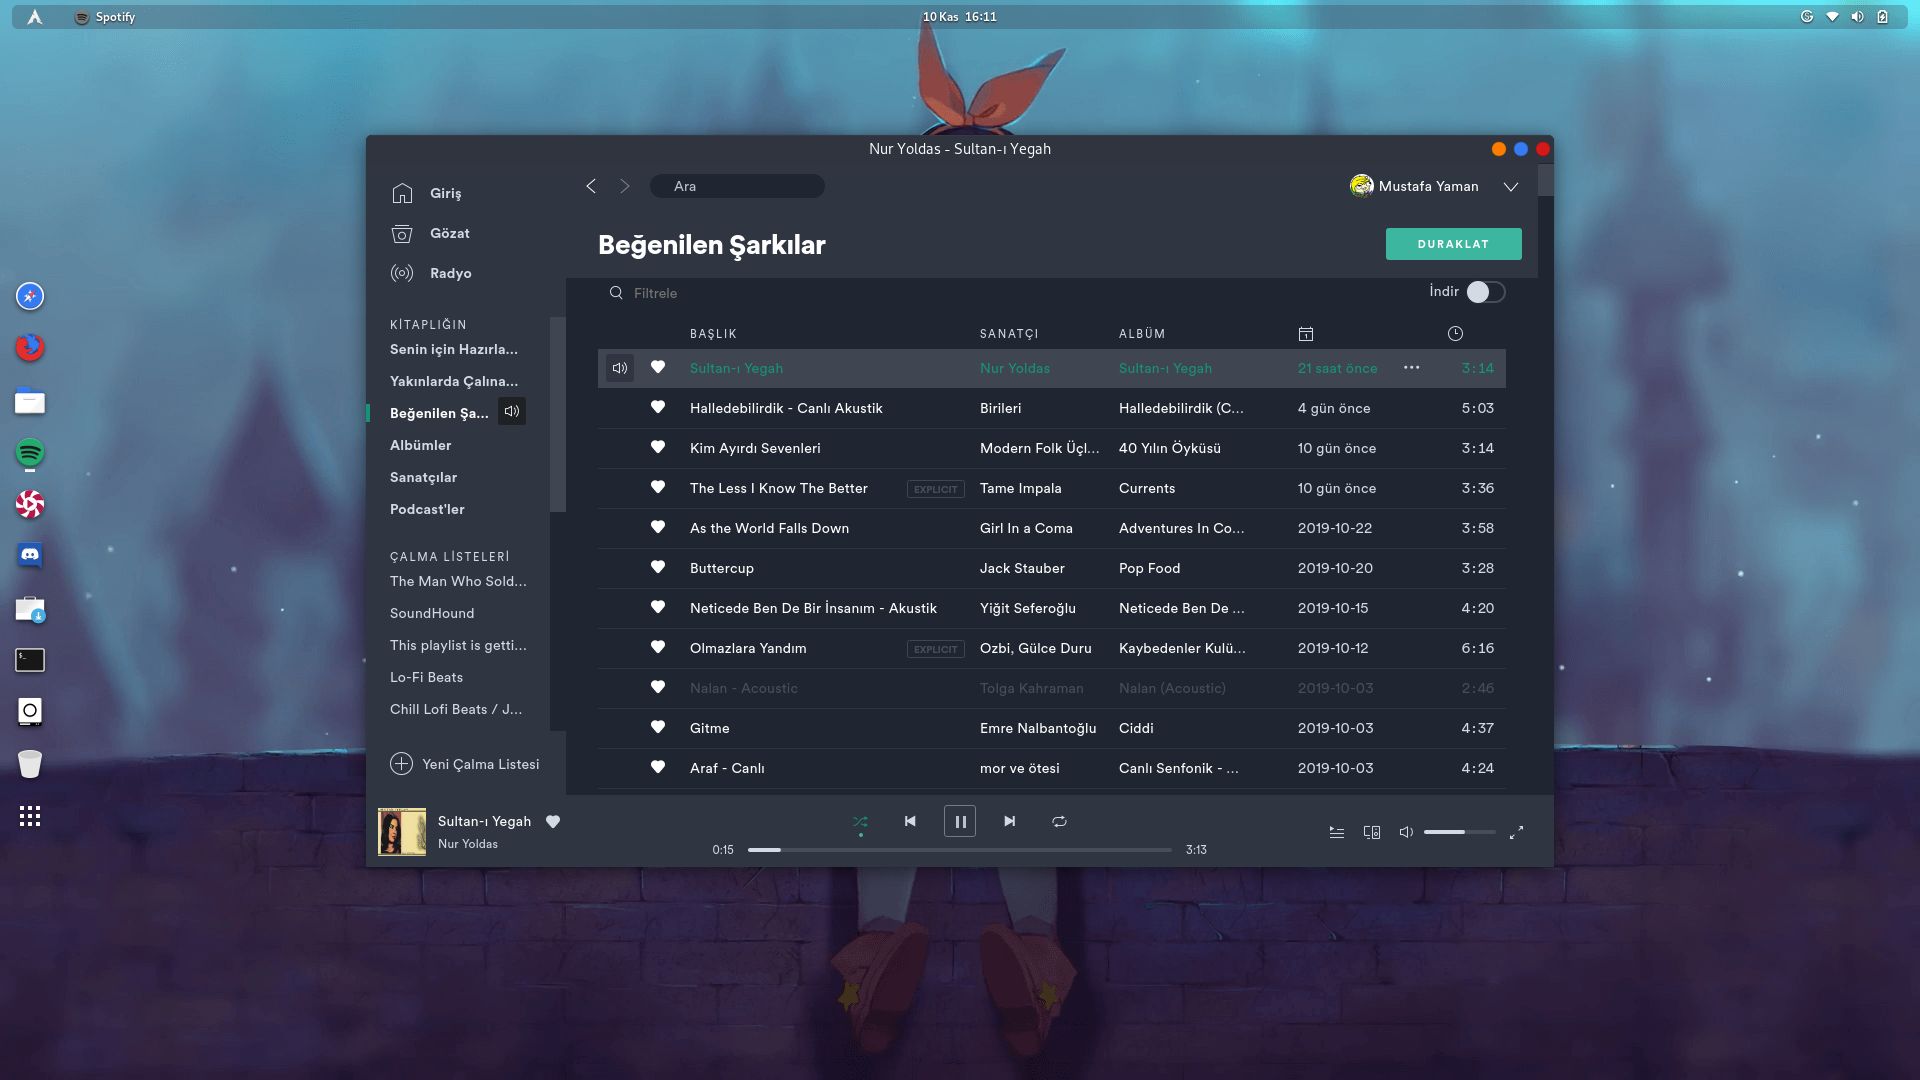Open Senin için Hazırla... library item
The image size is (1920, 1080).
pyautogui.click(x=454, y=349)
